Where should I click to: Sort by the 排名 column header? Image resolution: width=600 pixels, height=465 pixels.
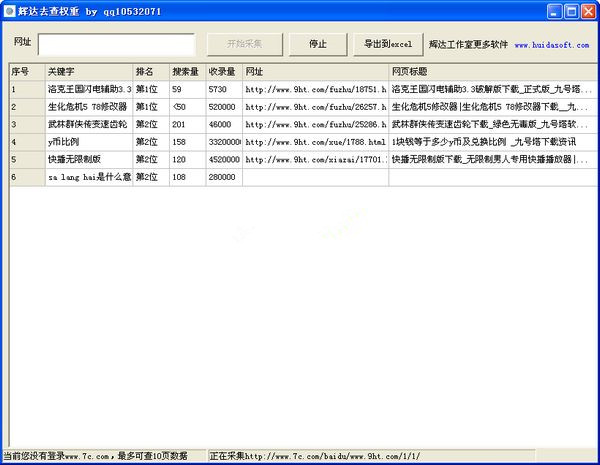tap(151, 72)
